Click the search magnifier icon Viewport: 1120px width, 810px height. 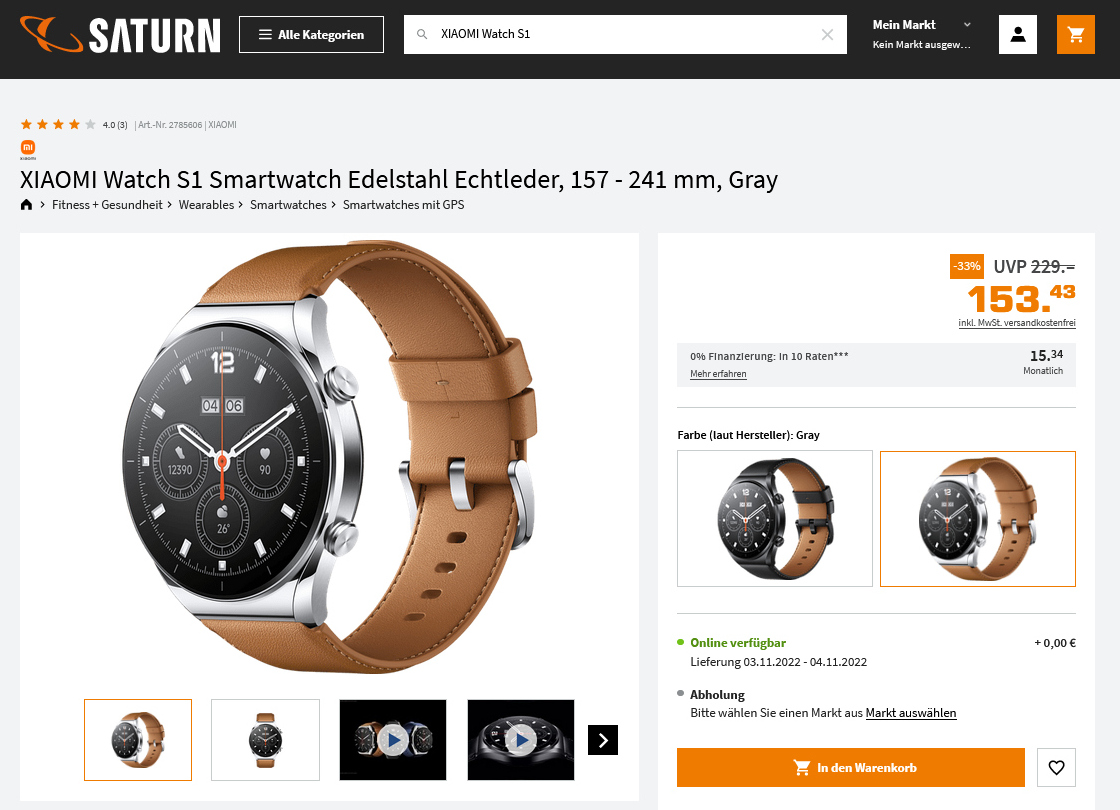(422, 34)
